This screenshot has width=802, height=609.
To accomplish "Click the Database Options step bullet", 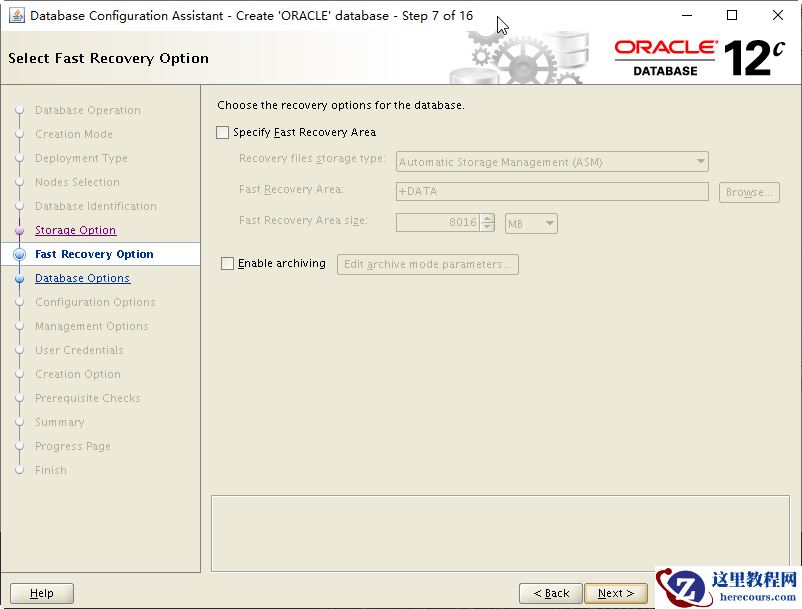I will click(x=19, y=279).
